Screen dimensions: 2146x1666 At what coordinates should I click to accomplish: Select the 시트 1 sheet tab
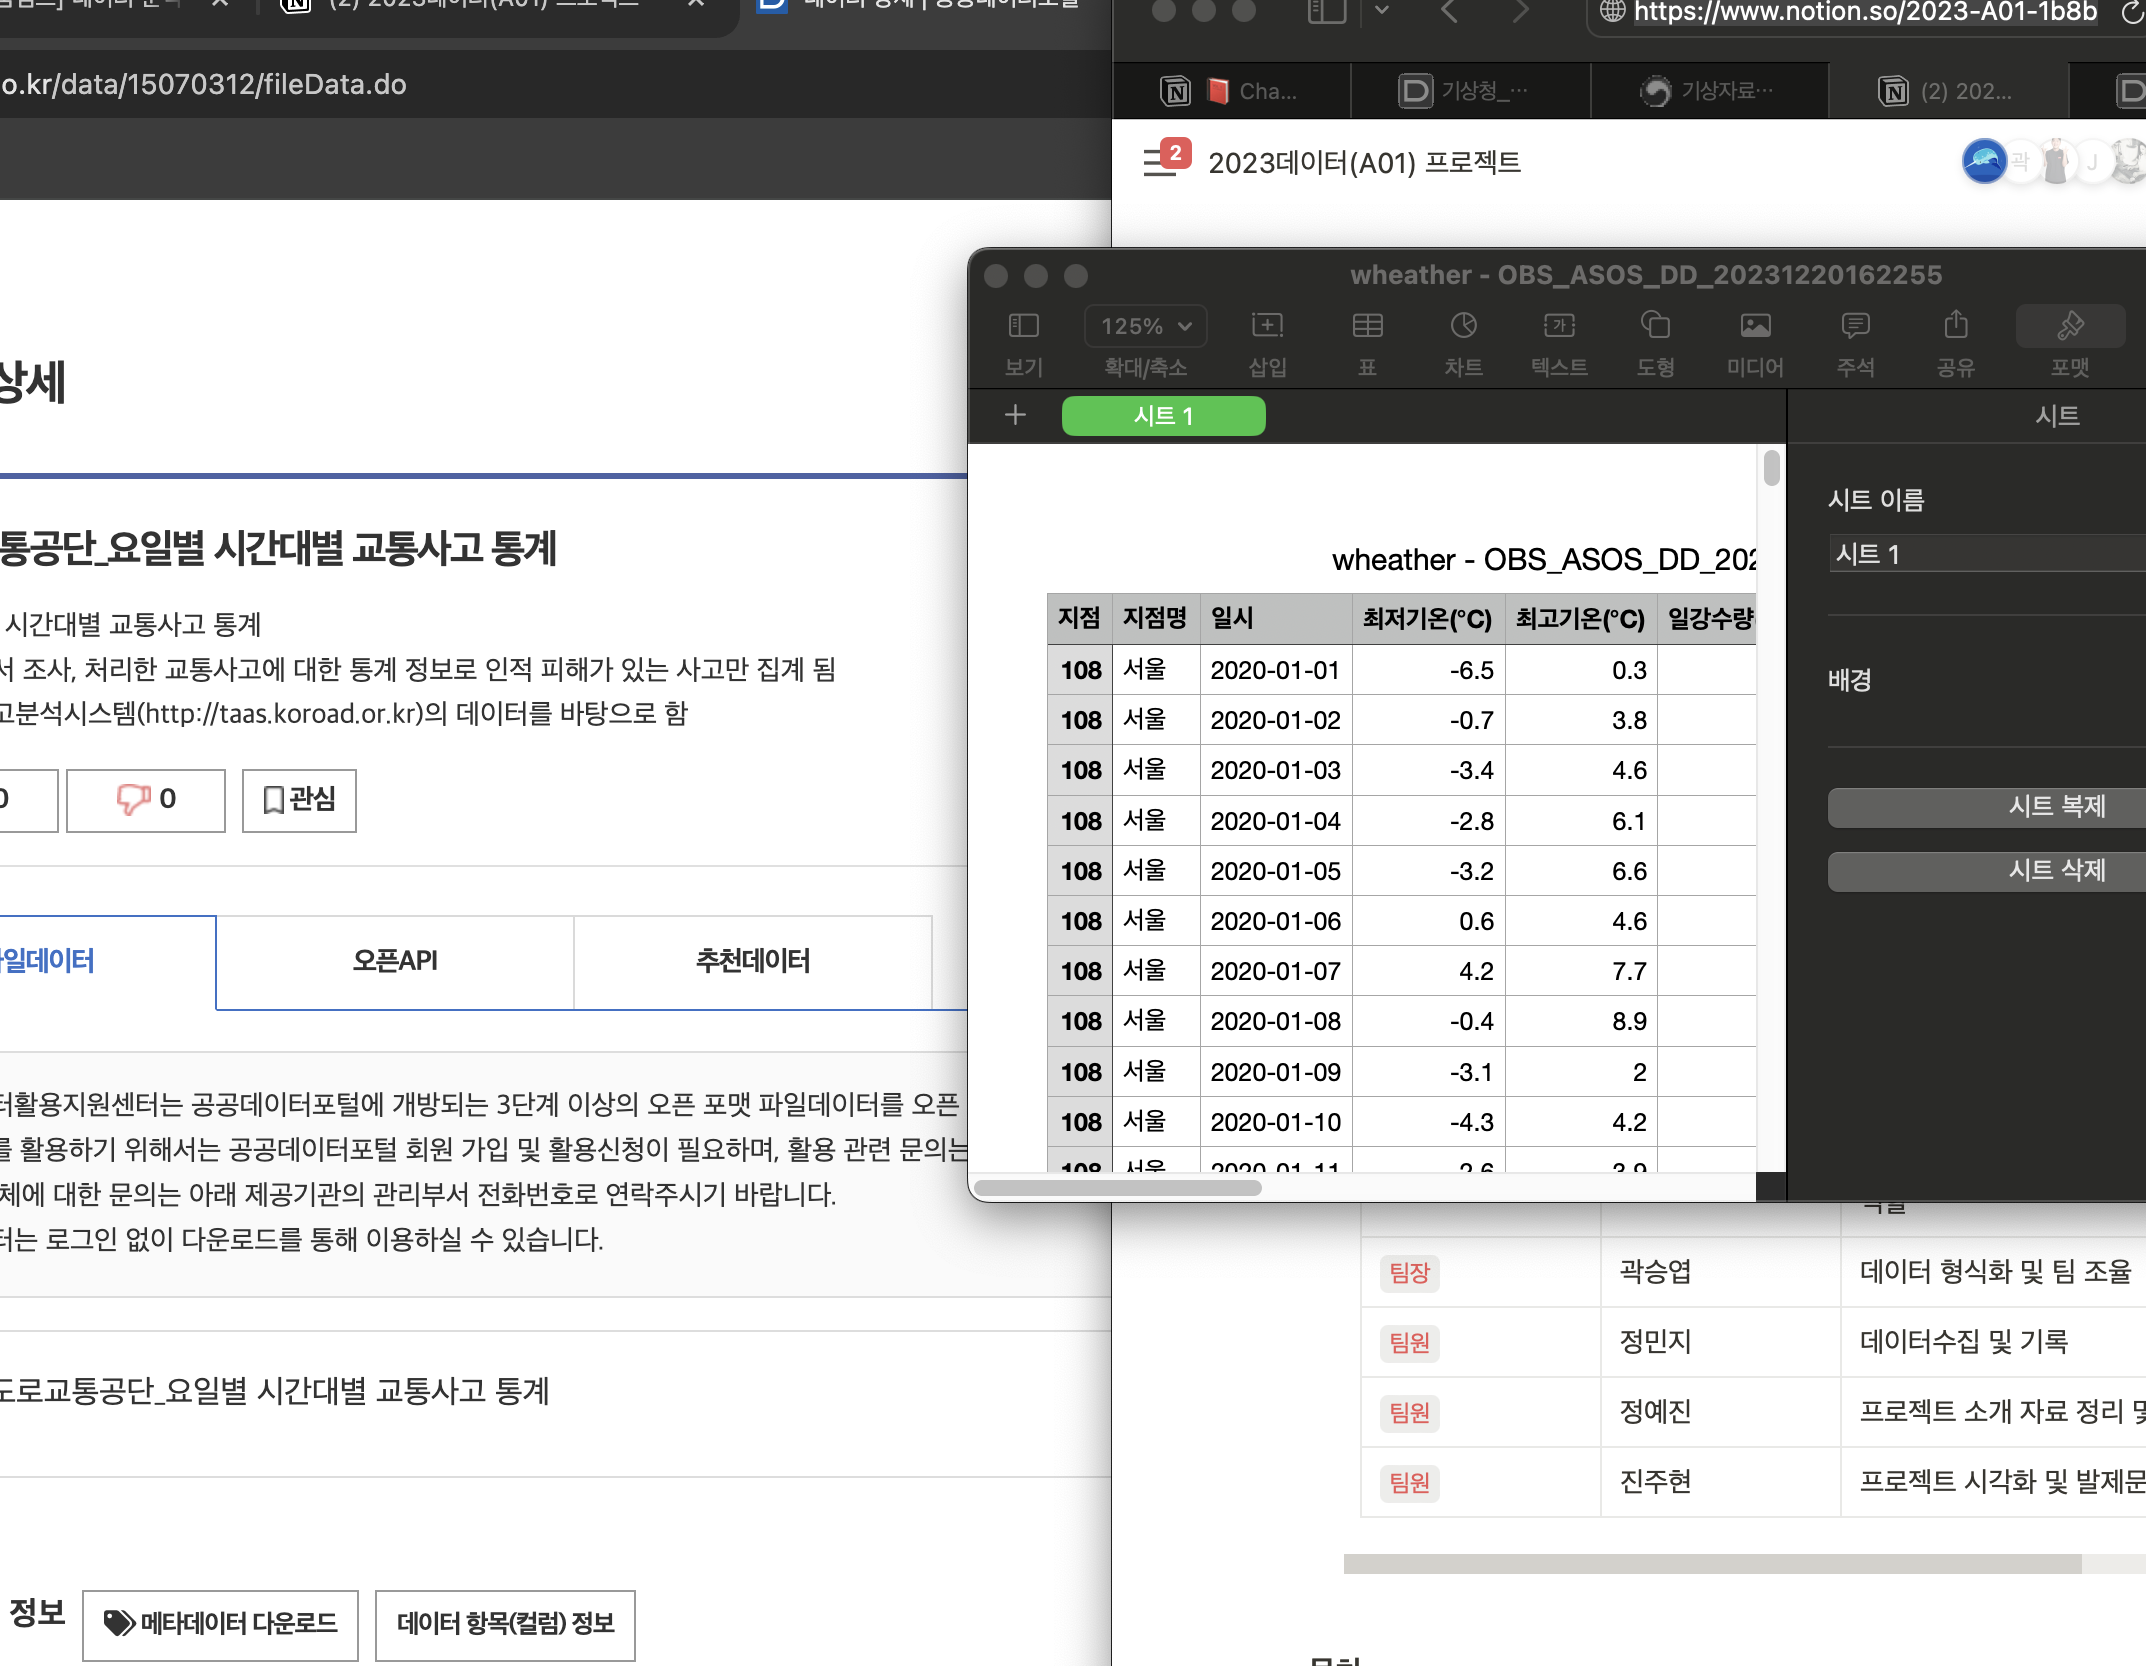pos(1163,416)
